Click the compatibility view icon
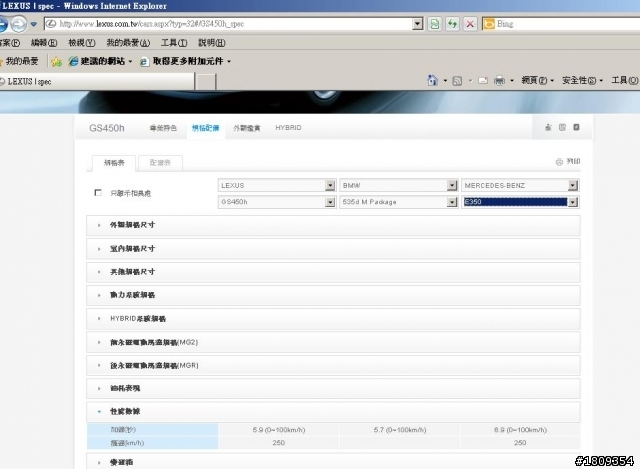The width and height of the screenshot is (640, 469). [435, 24]
